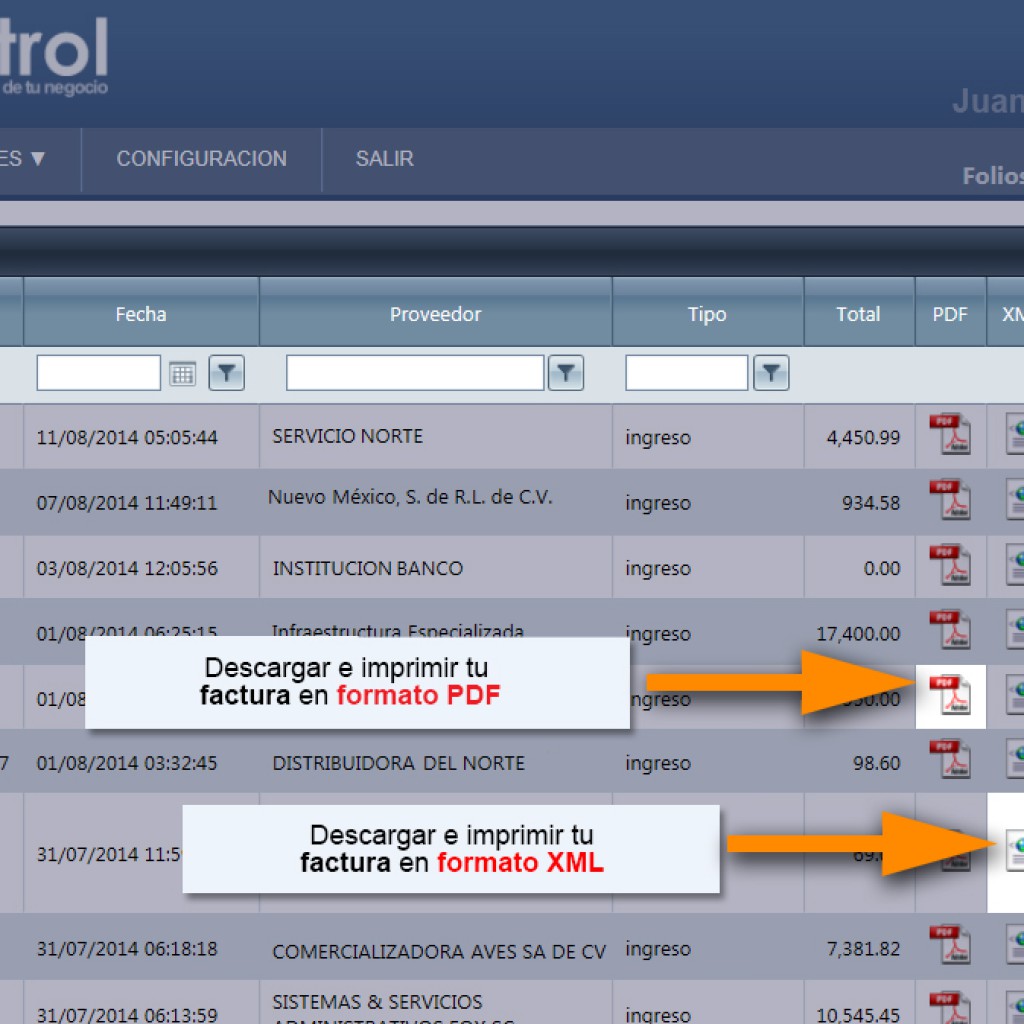Focus the Proveedor filter text box
1024x1024 pixels.
click(415, 373)
